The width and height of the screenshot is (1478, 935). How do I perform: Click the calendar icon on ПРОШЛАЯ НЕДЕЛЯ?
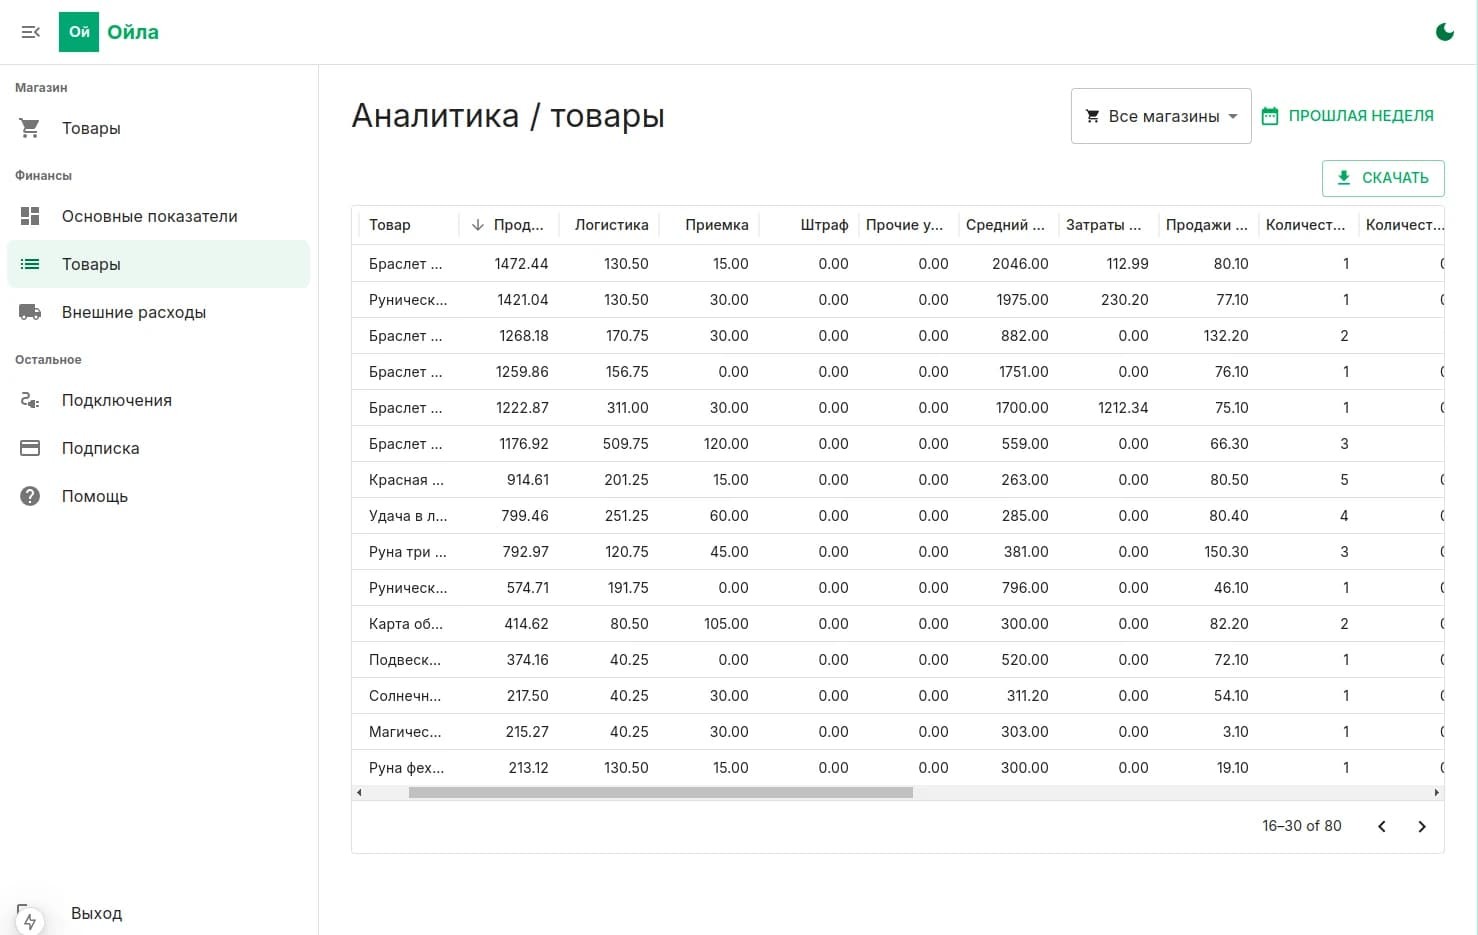tap(1268, 115)
